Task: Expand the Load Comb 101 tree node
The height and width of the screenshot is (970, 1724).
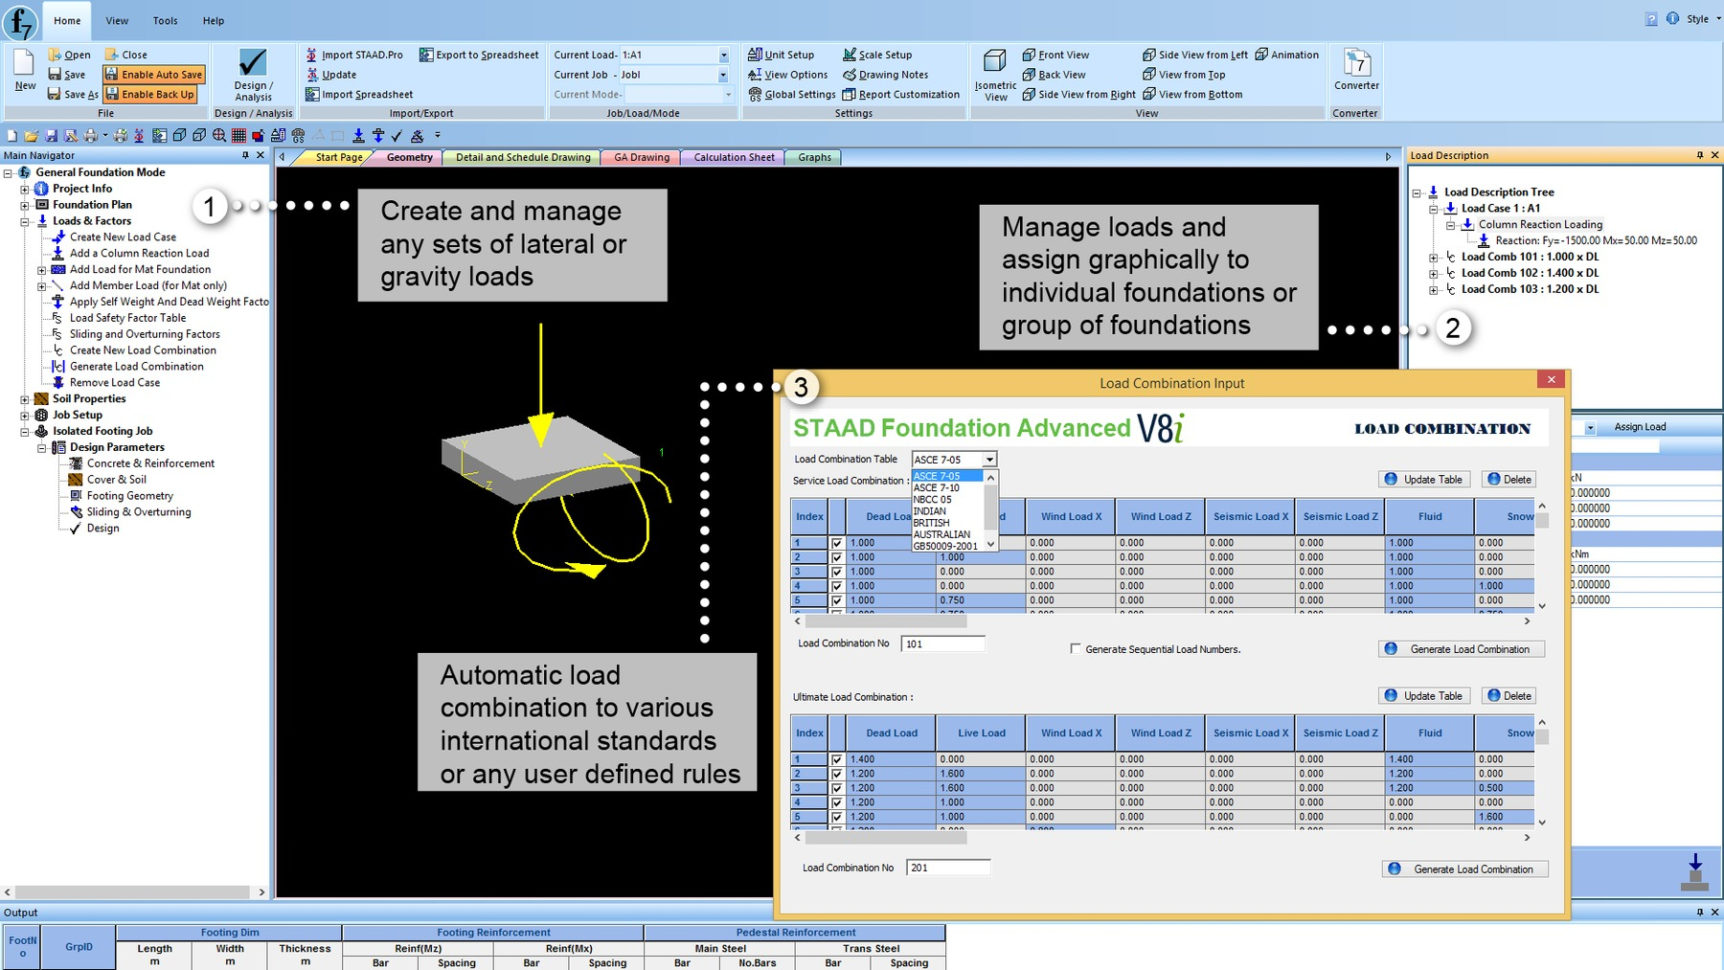Action: pos(1434,257)
